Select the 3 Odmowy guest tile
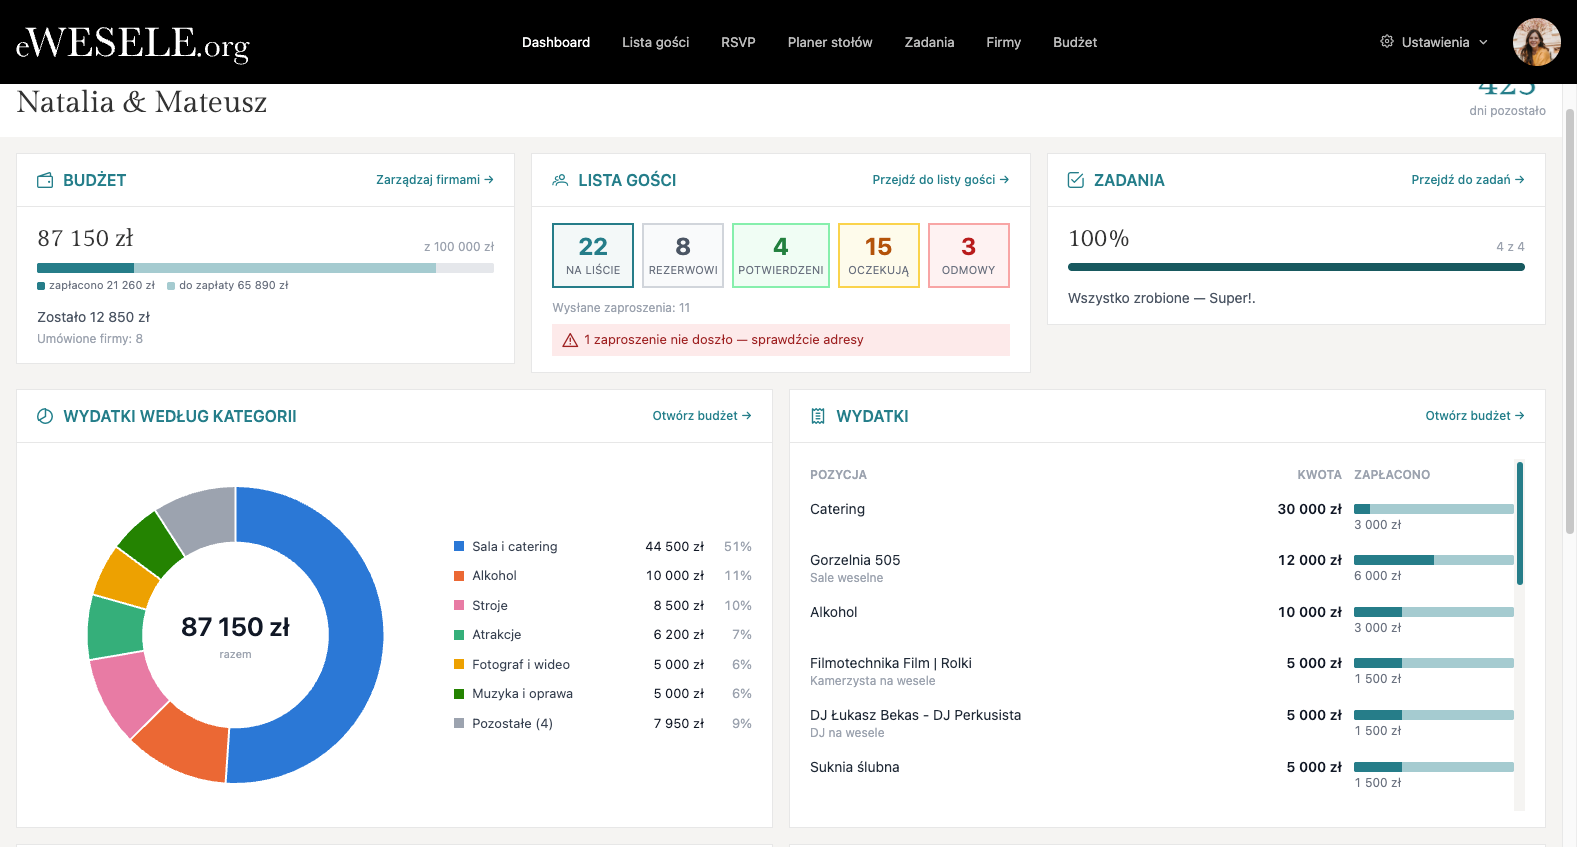This screenshot has height=847, width=1577. (x=969, y=255)
